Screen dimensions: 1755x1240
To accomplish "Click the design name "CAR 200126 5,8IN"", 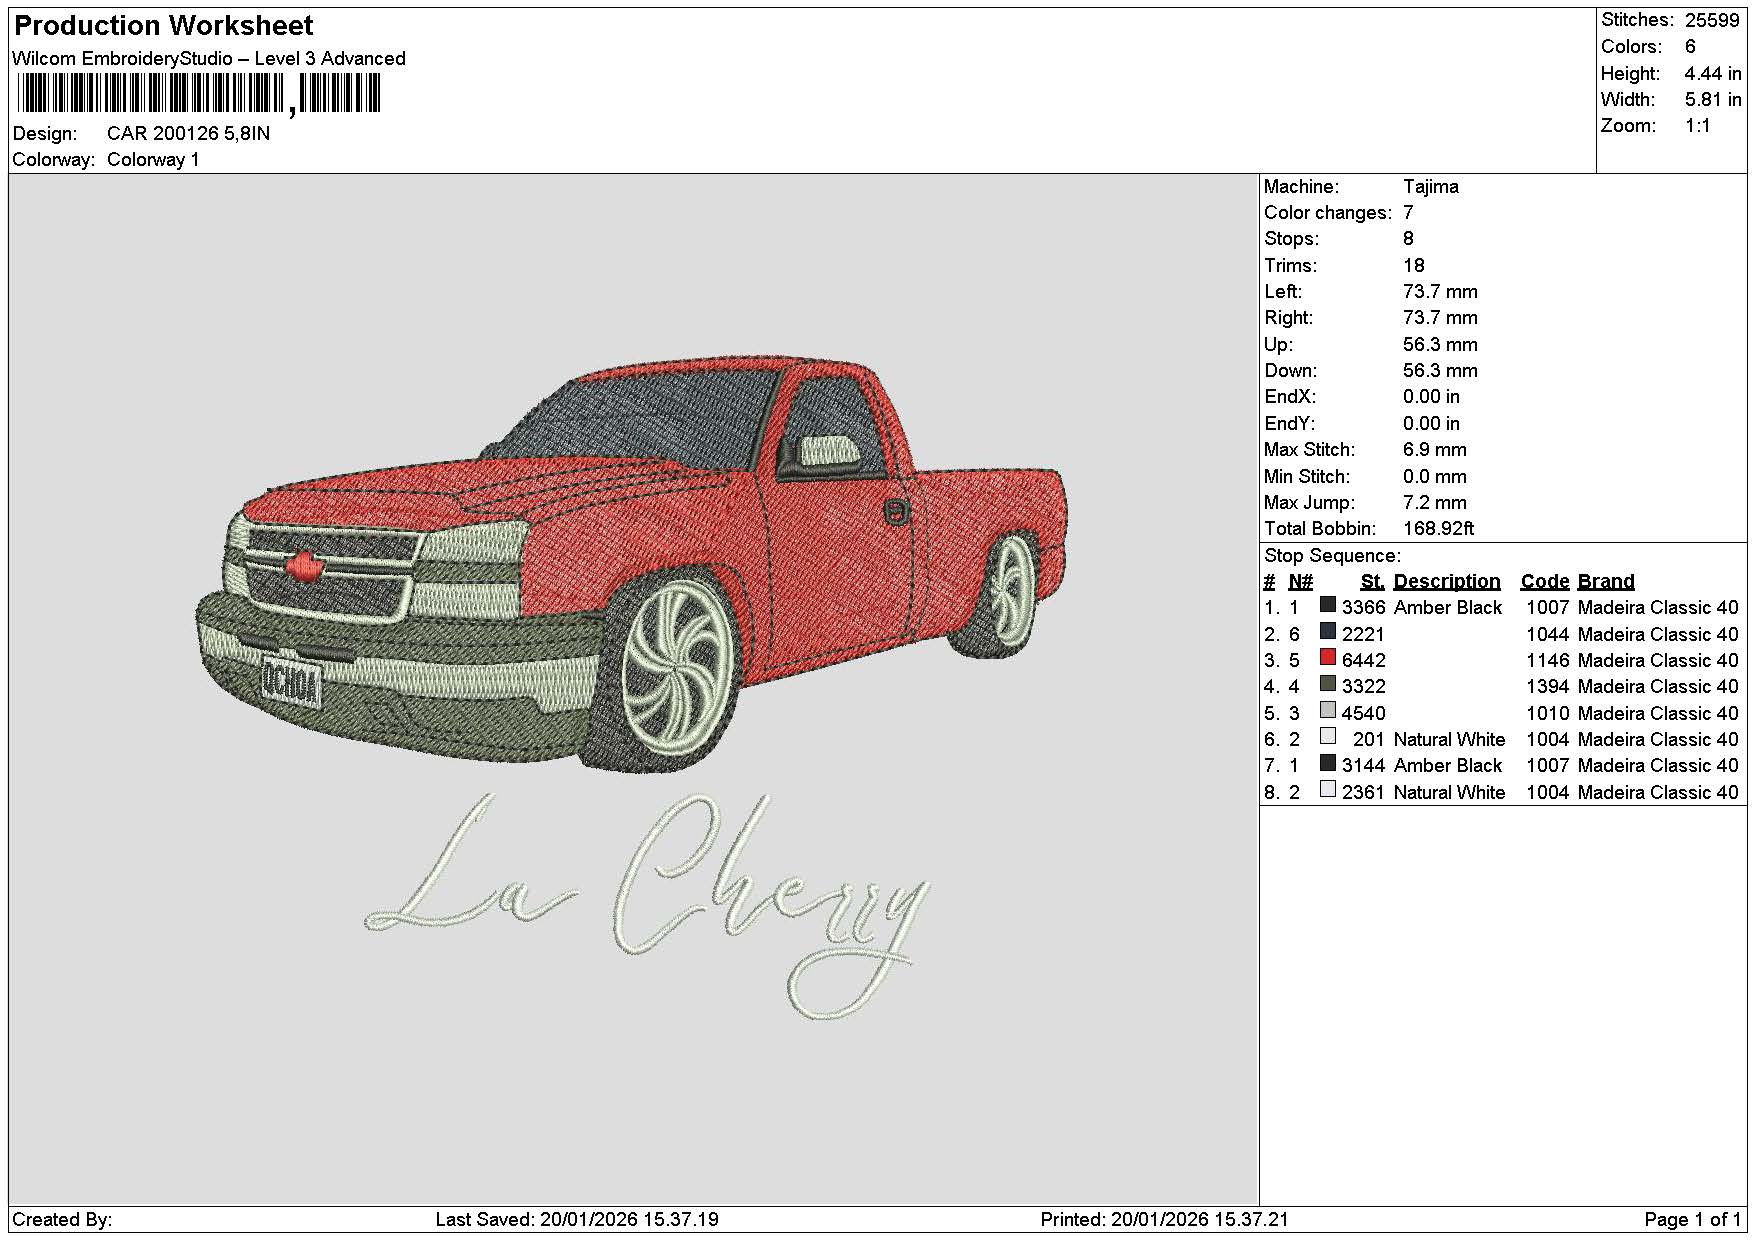I will click(188, 134).
